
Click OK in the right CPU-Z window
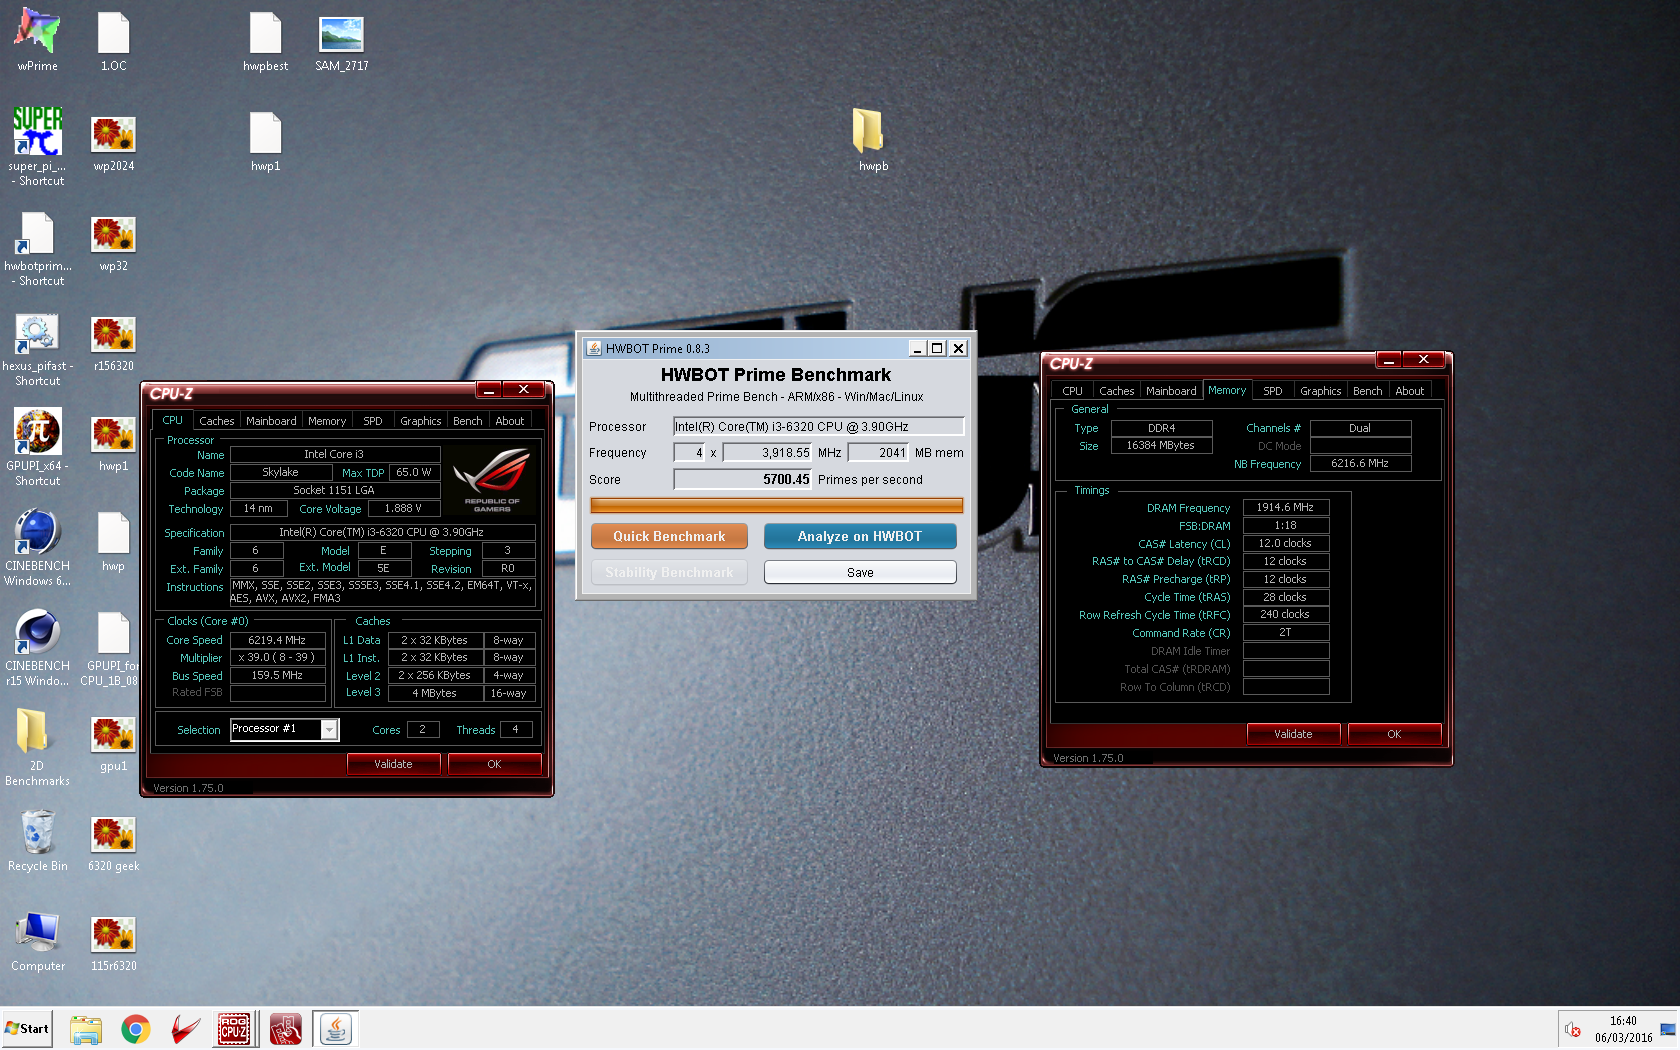(1394, 734)
